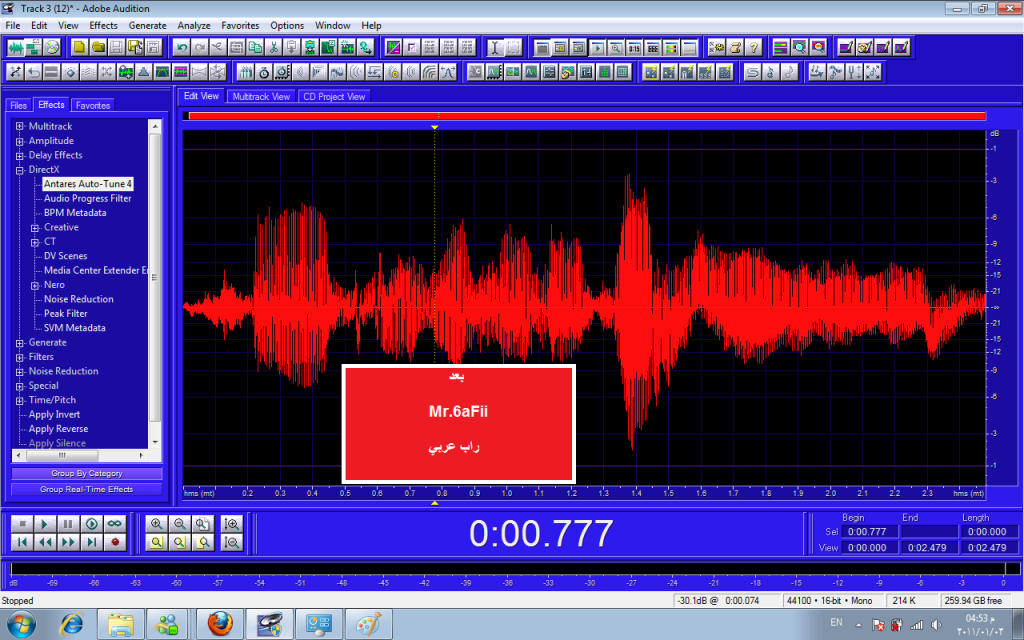
Task: Expand the Creative subfolder
Action: click(35, 227)
